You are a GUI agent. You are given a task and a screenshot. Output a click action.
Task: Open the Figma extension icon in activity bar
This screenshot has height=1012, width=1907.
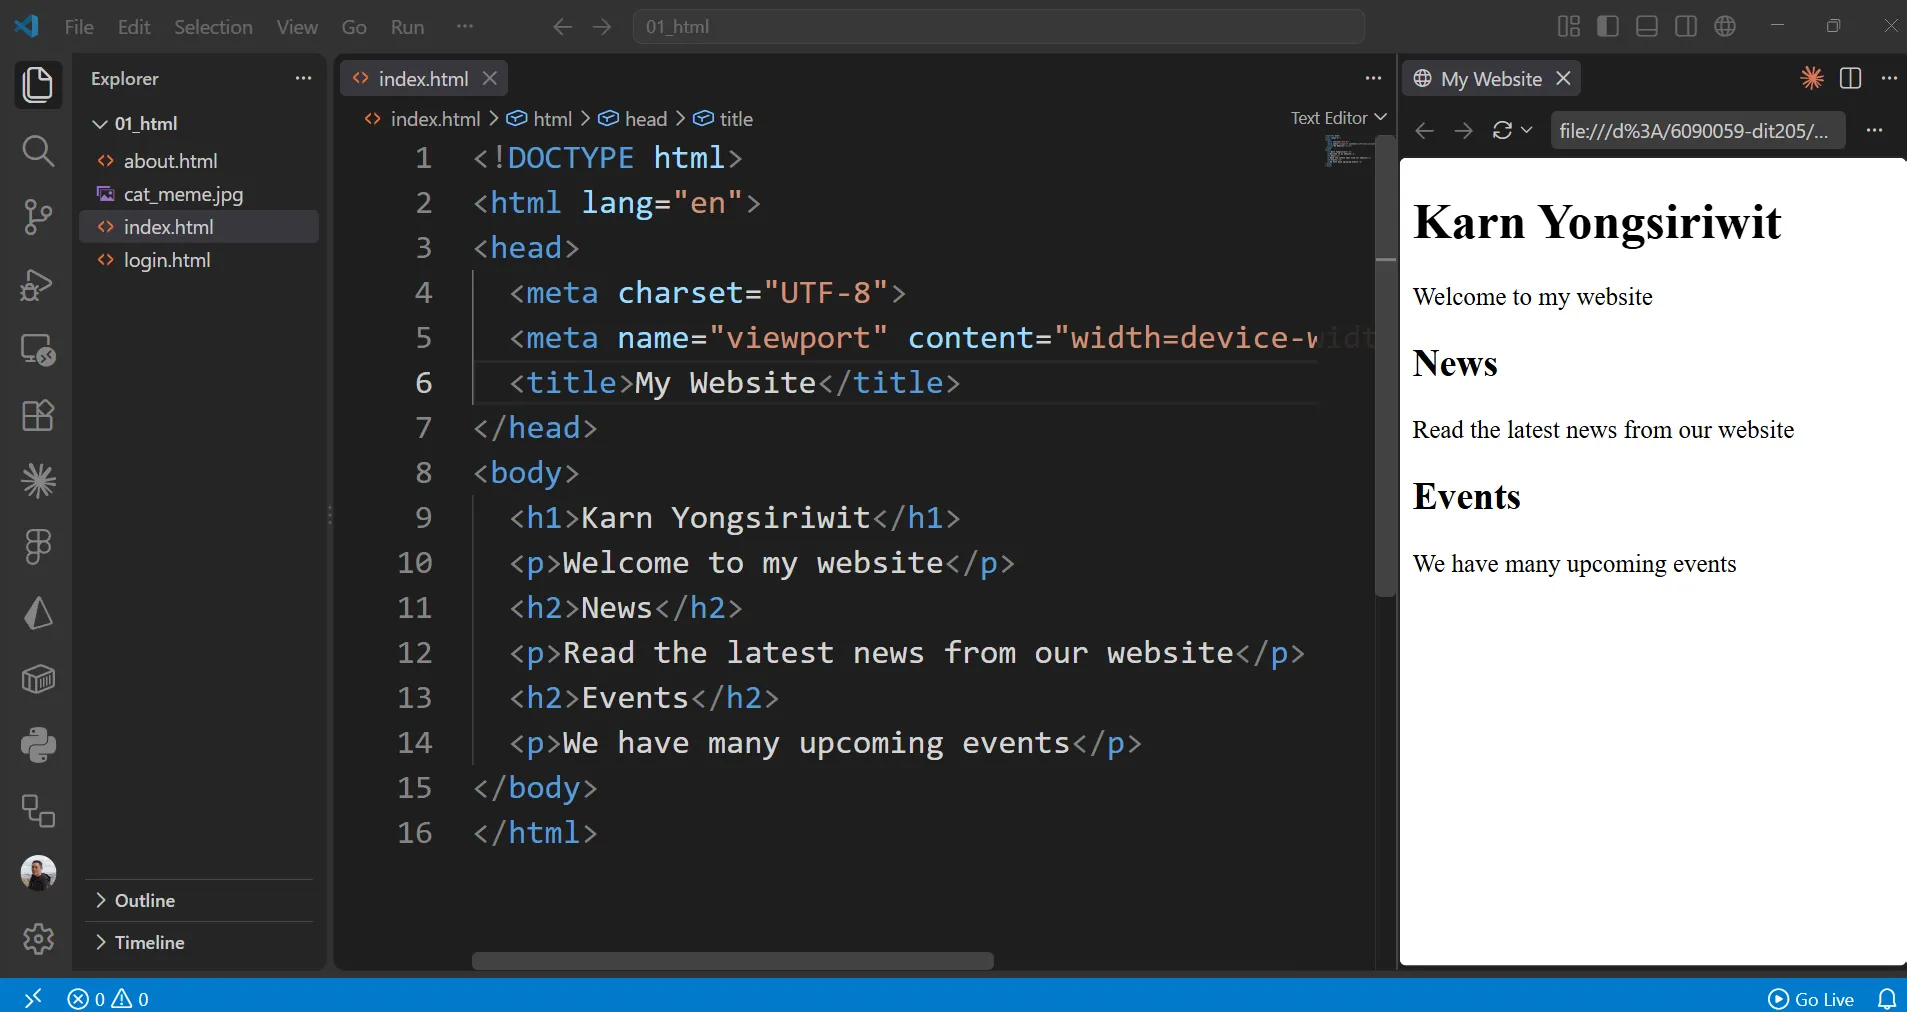coord(38,547)
